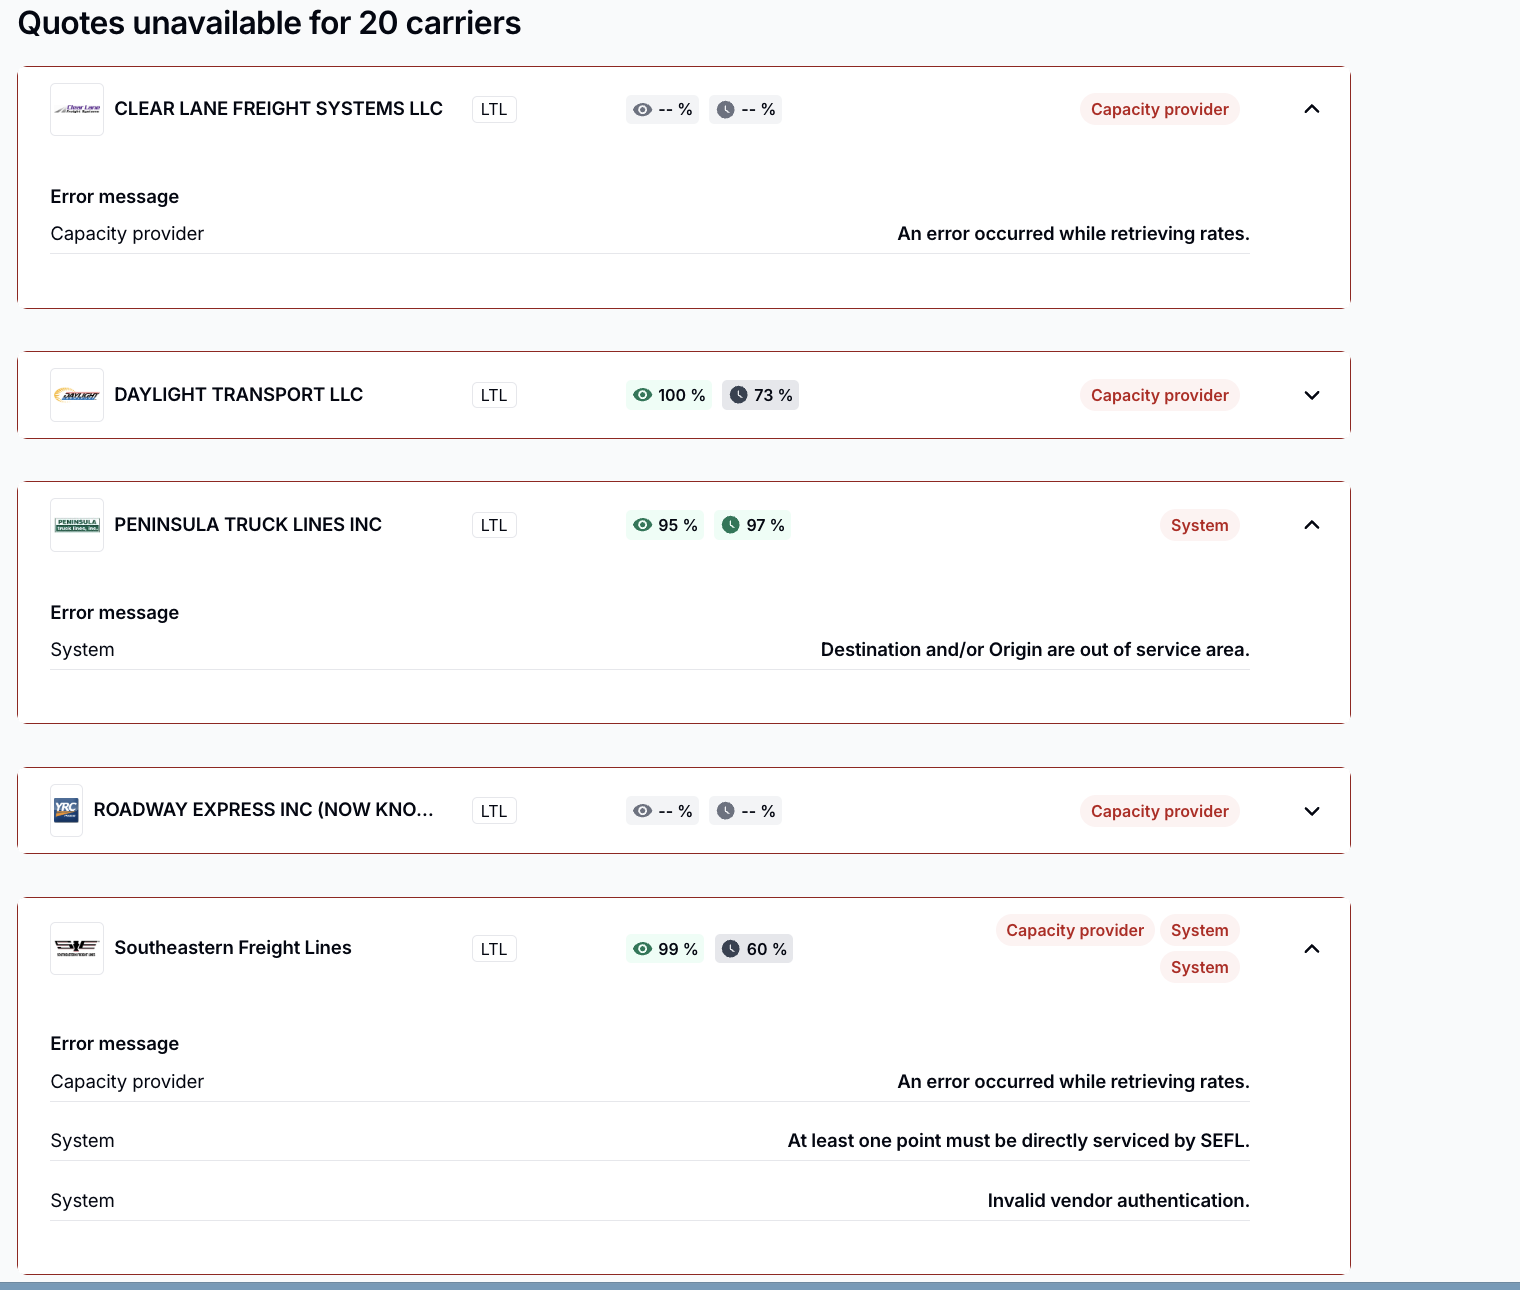Click 'Error message' label in Southeastern card
1520x1290 pixels.
pyautogui.click(x=115, y=1043)
